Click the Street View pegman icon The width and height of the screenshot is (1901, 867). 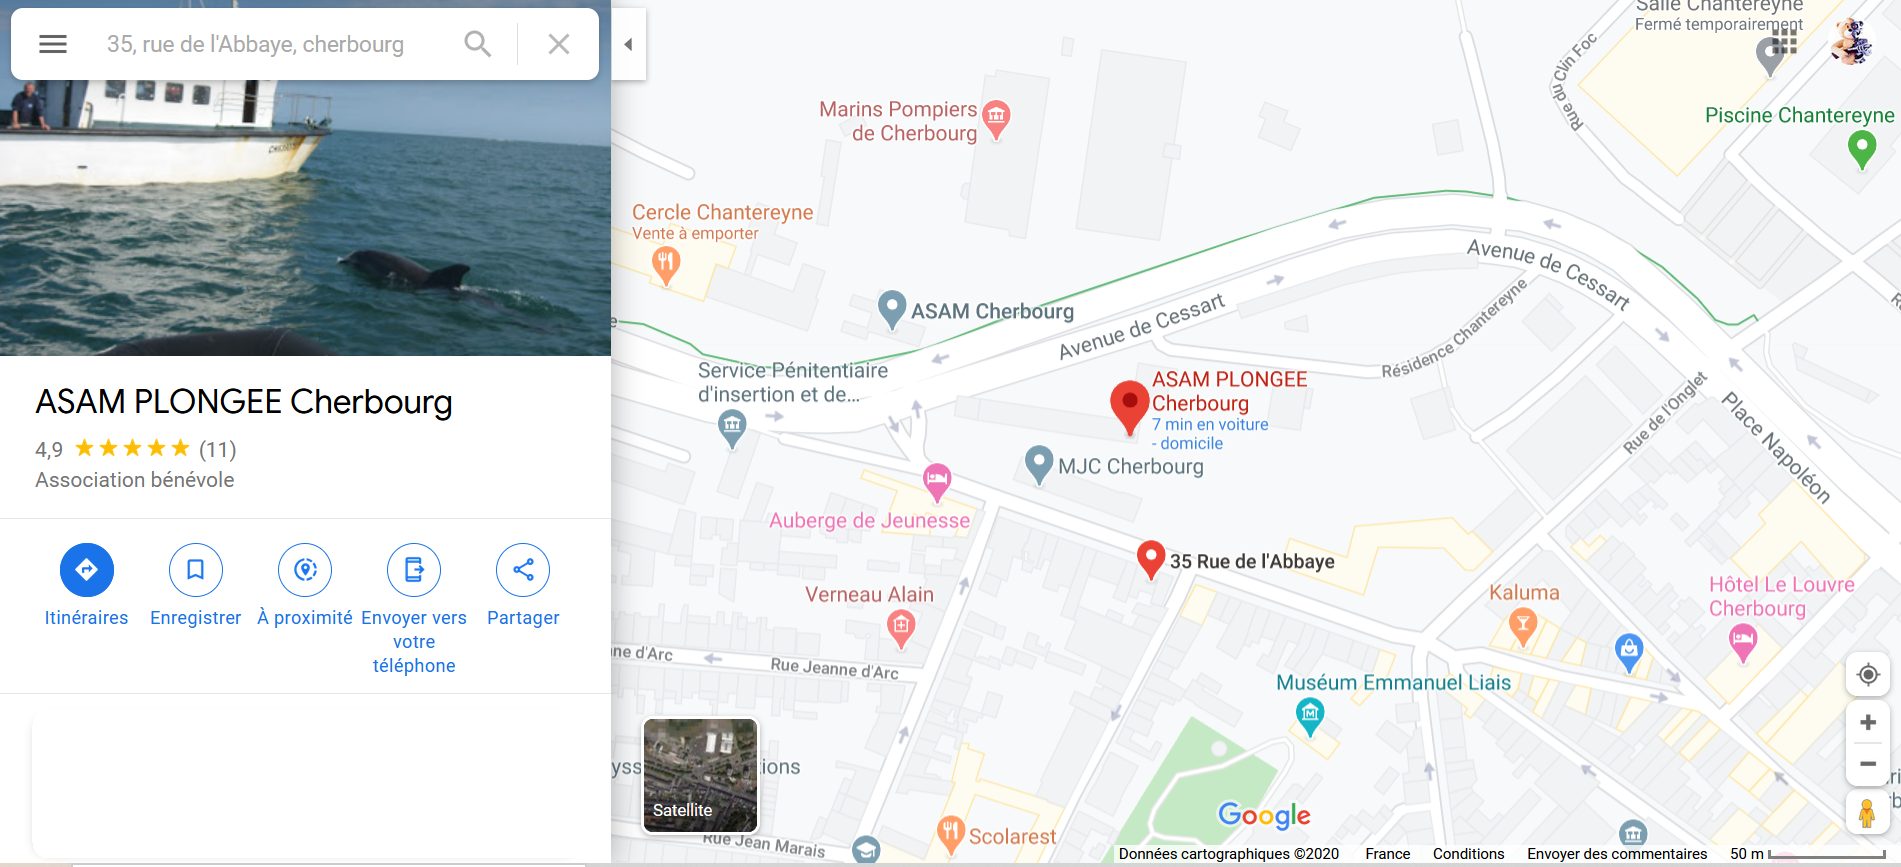click(x=1867, y=813)
